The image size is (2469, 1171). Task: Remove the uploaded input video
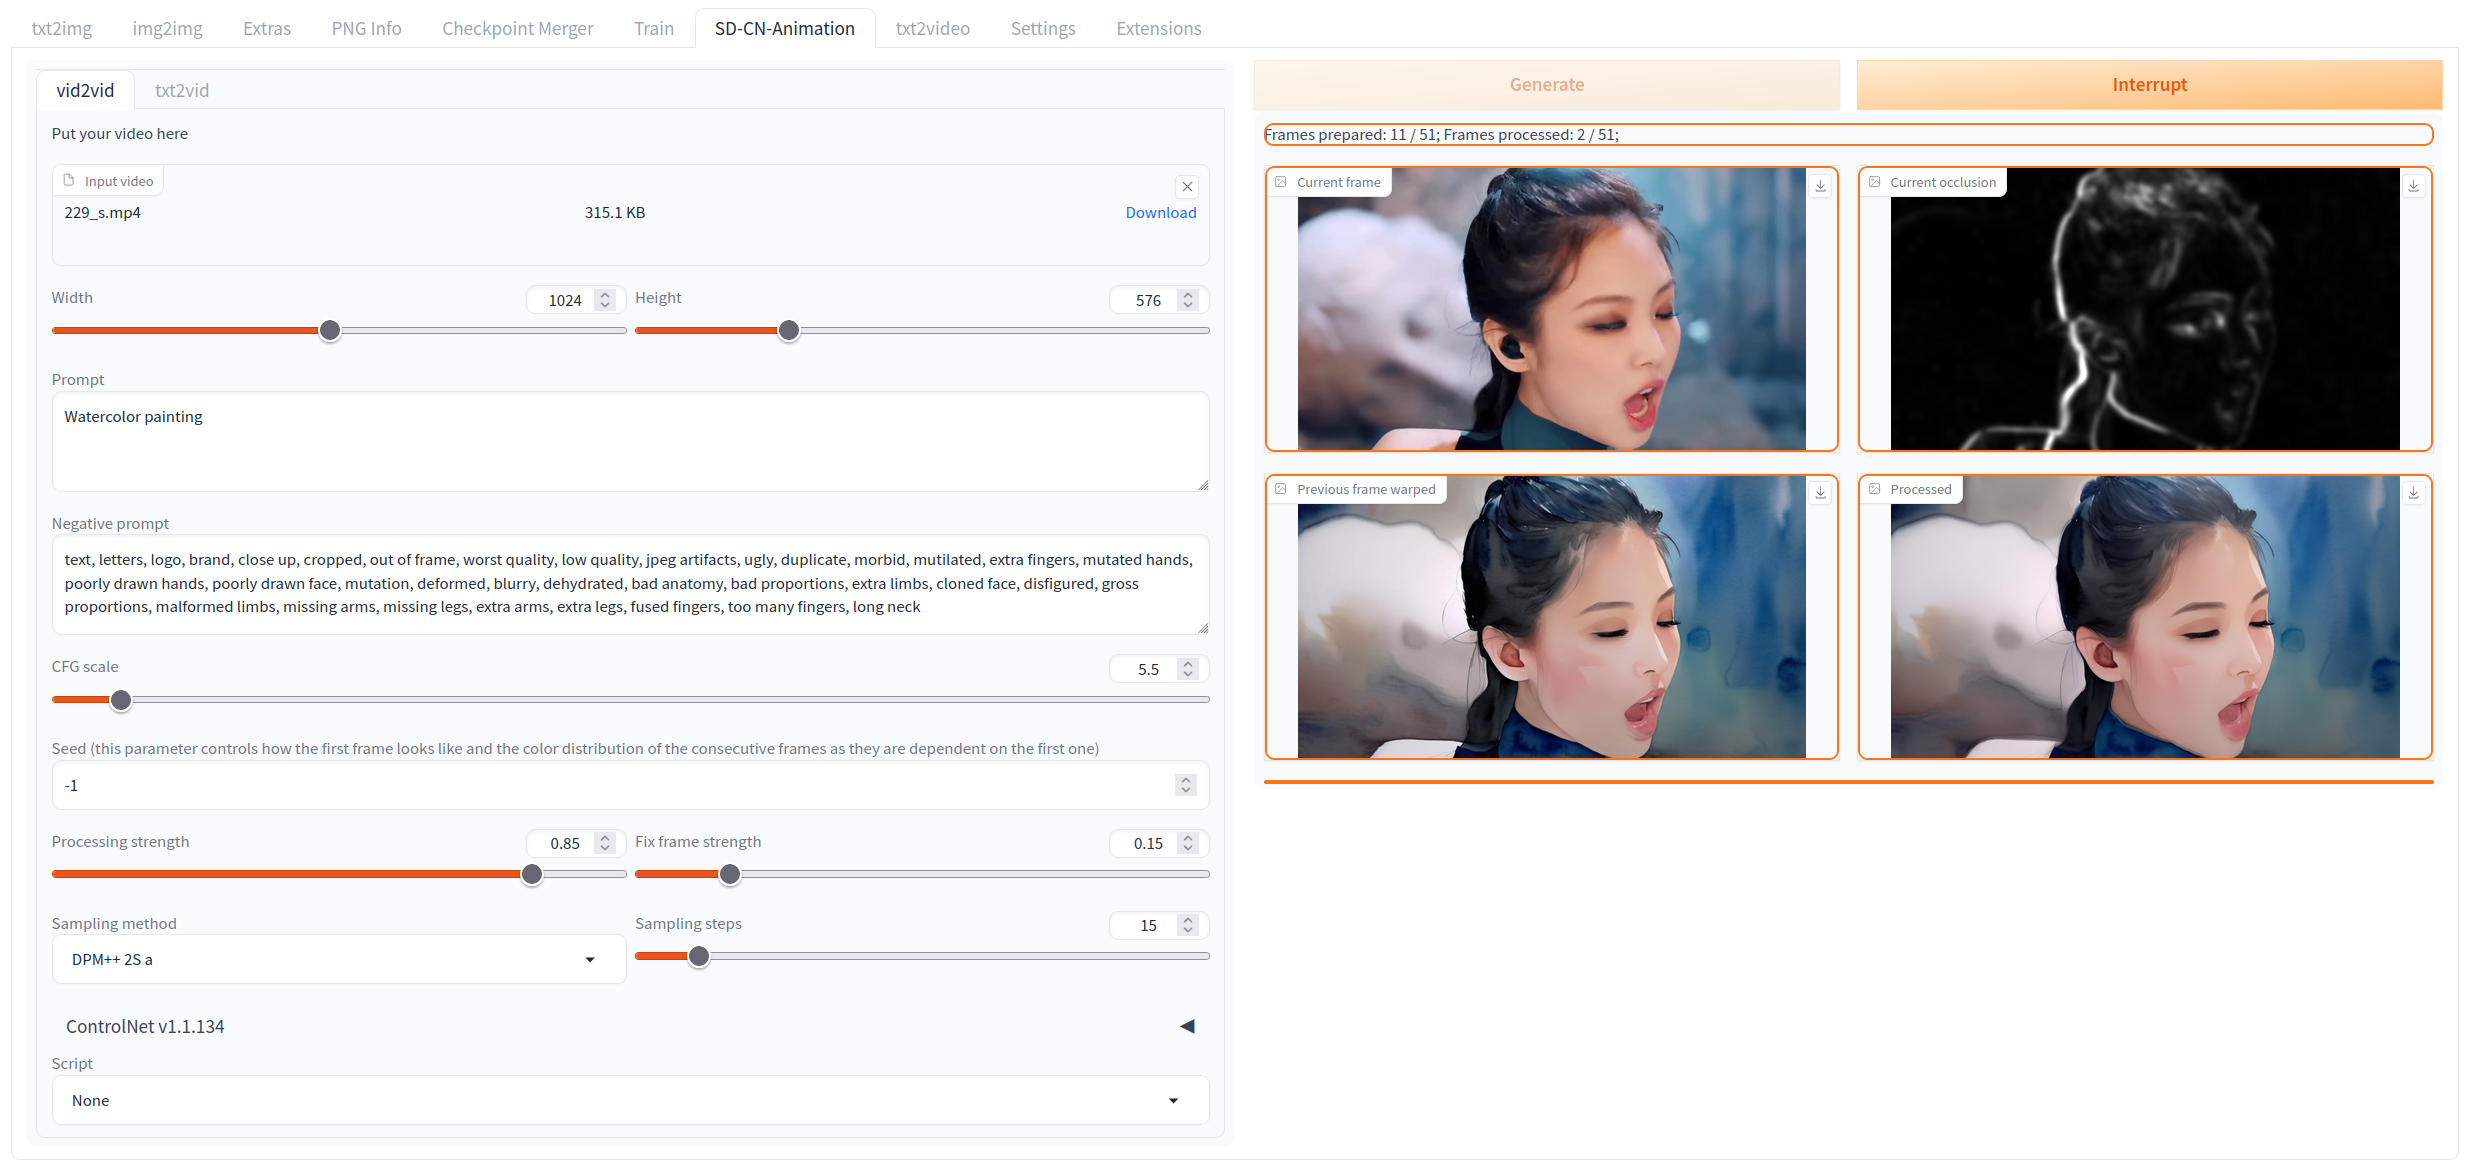pos(1187,187)
